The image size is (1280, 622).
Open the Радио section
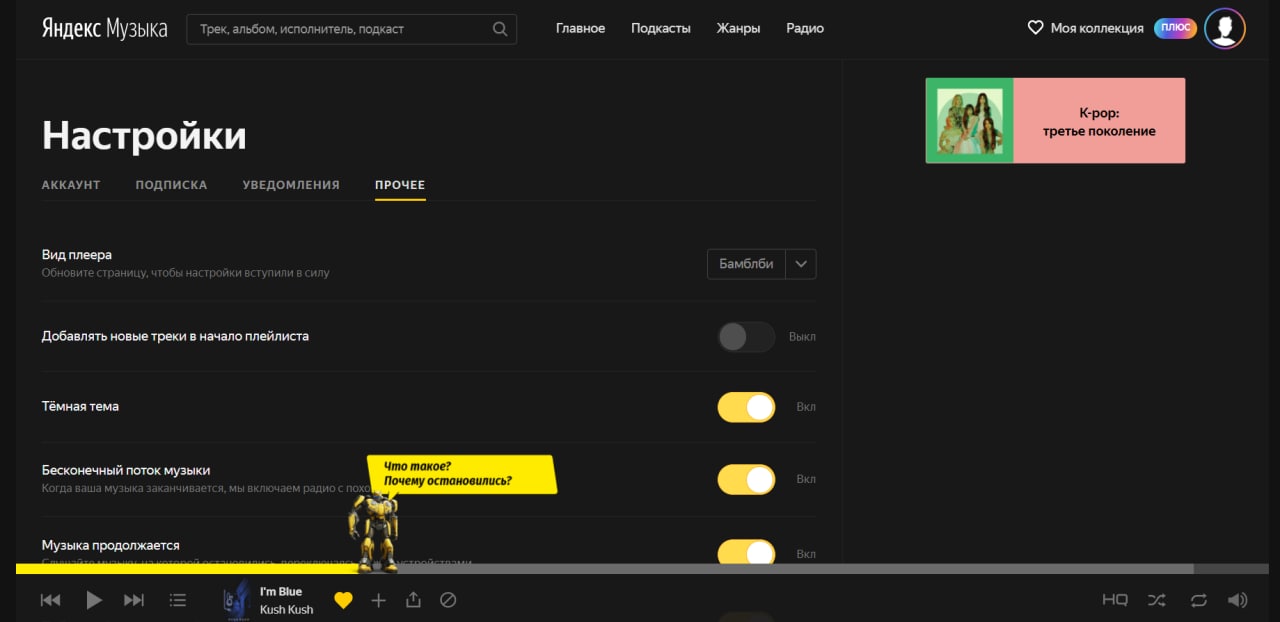(805, 28)
